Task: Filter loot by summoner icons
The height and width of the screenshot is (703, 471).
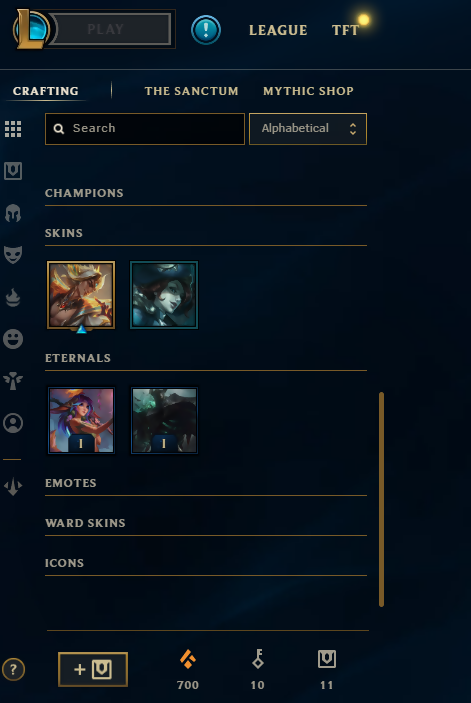Action: pos(13,423)
